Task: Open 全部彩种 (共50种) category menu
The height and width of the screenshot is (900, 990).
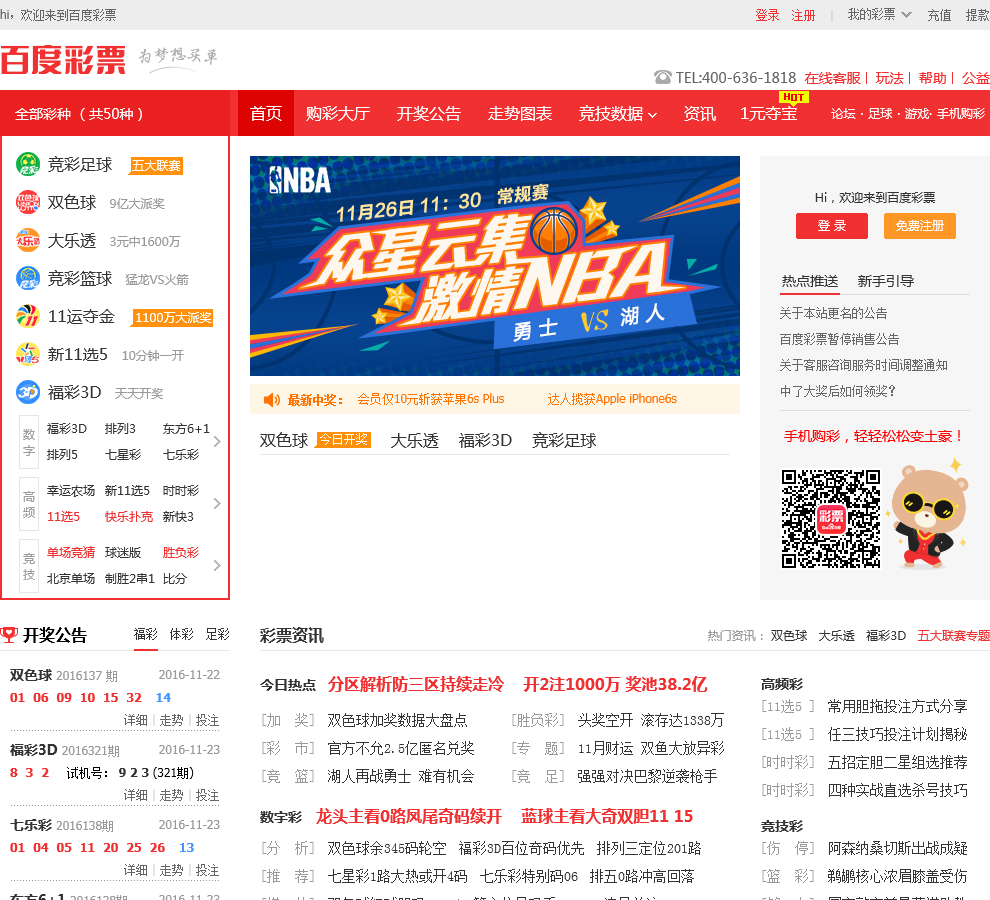Action: pos(115,114)
